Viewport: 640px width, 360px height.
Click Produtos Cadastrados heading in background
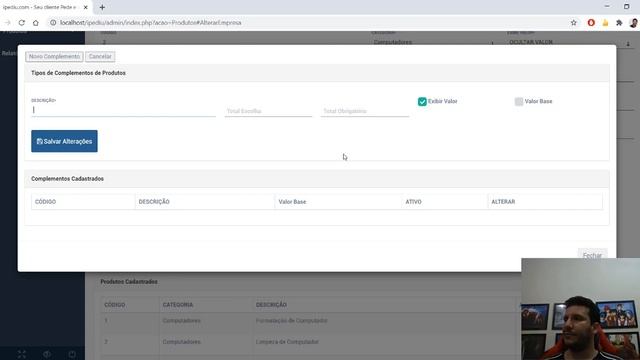(x=129, y=282)
